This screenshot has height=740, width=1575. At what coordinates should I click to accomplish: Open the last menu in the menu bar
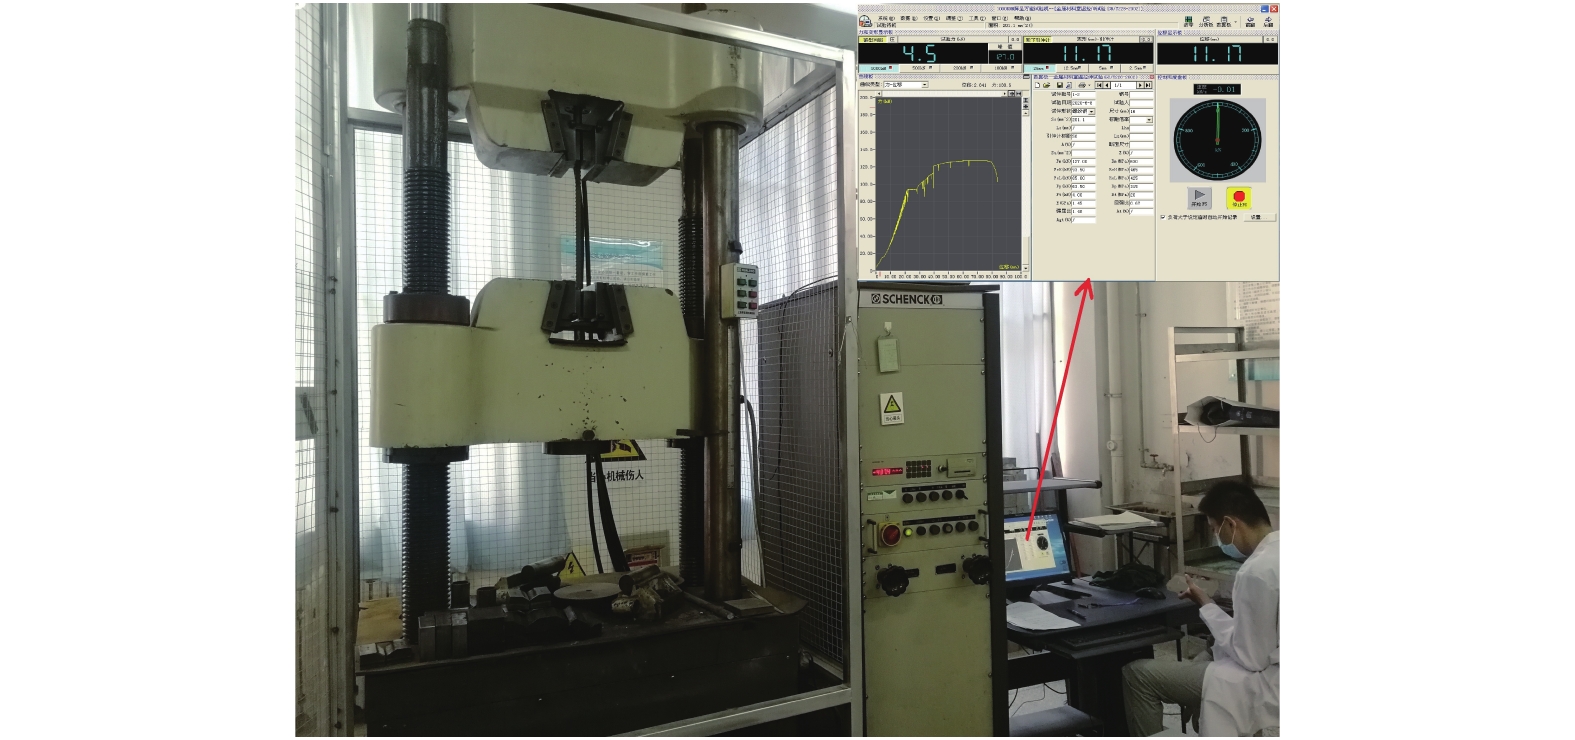1021,18
